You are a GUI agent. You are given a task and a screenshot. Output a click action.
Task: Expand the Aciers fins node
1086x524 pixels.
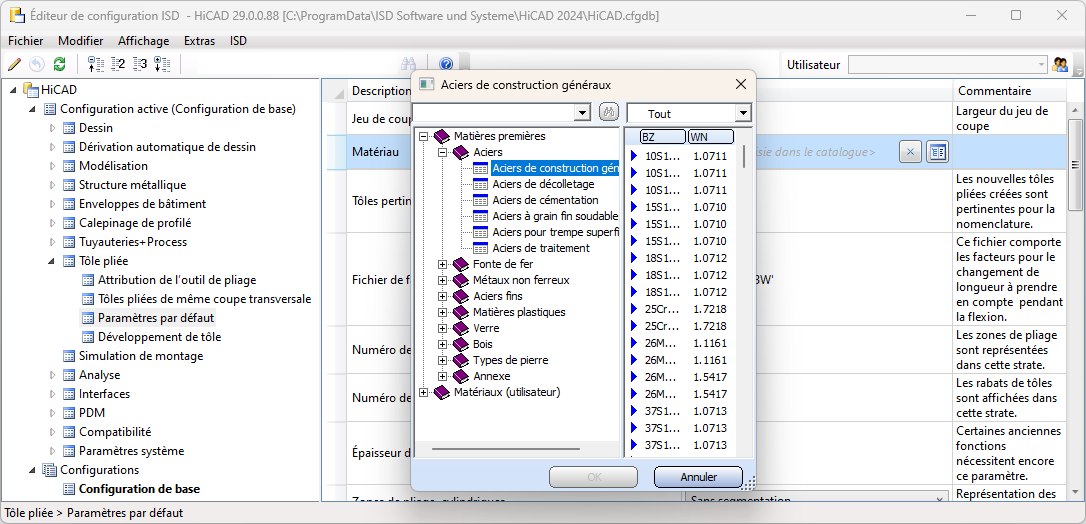click(443, 296)
